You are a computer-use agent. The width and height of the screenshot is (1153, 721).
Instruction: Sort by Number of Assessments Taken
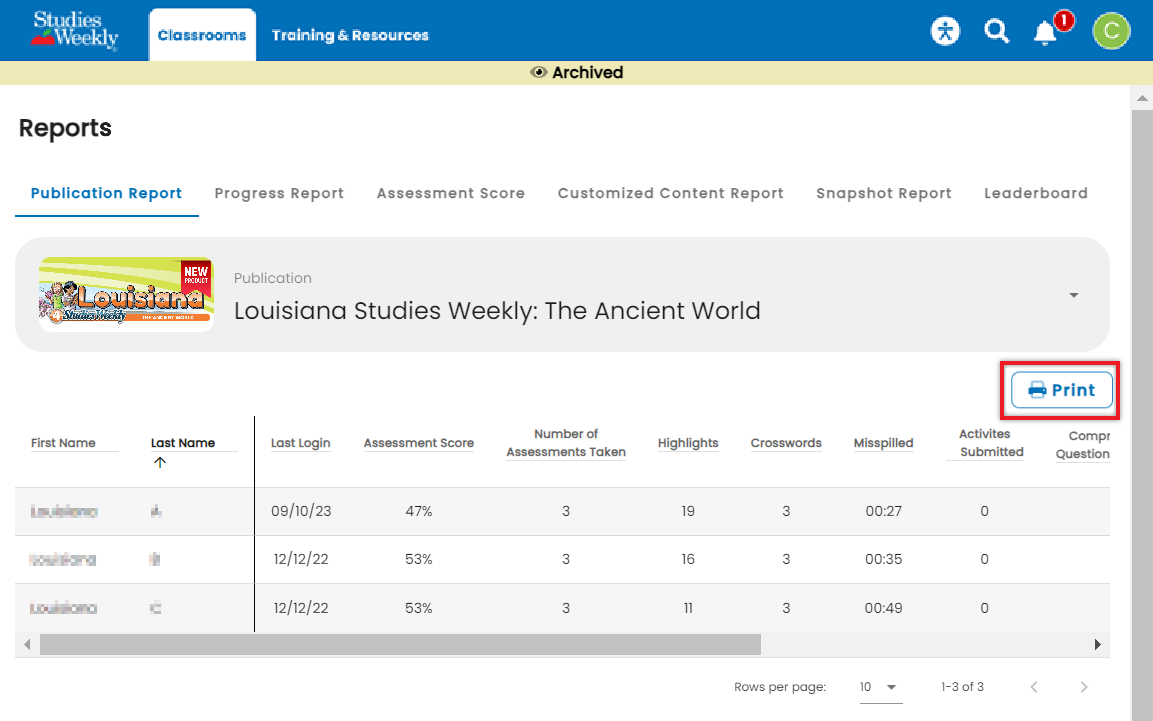point(566,443)
